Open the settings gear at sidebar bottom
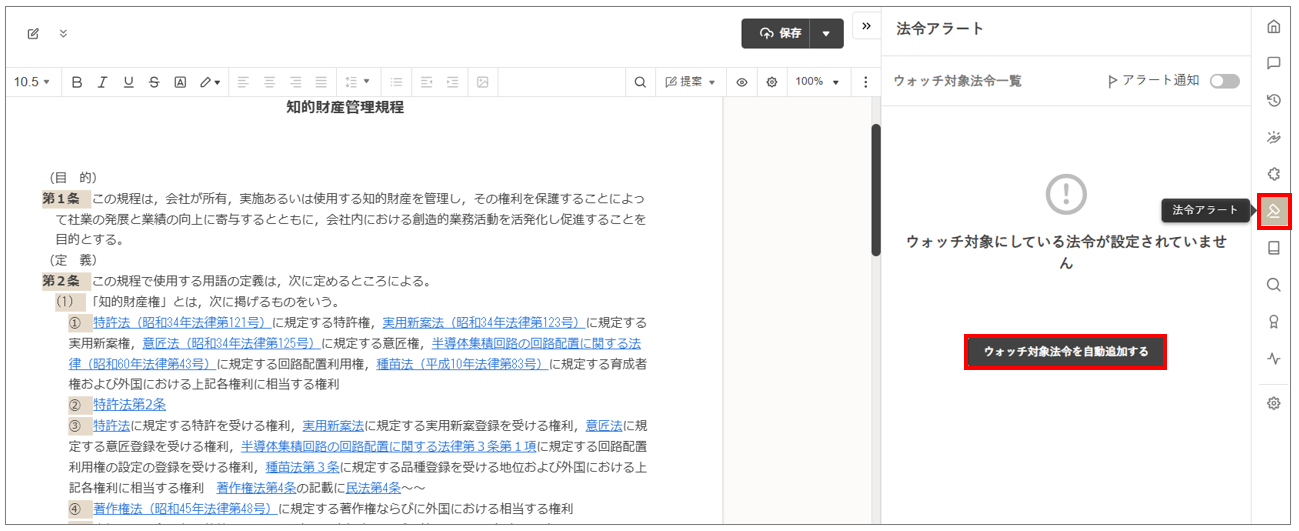Image resolution: width=1299 pixels, height=531 pixels. pos(1273,403)
